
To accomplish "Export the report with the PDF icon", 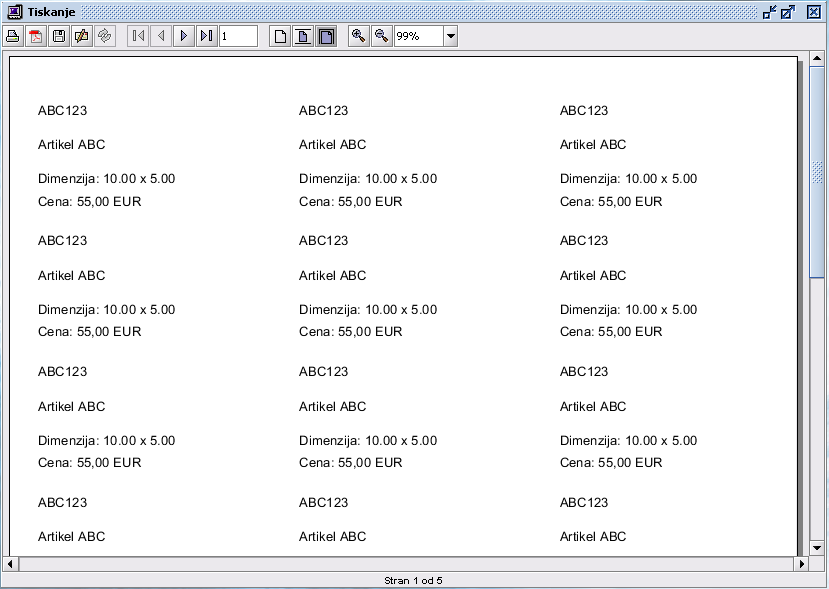I will tap(36, 36).
